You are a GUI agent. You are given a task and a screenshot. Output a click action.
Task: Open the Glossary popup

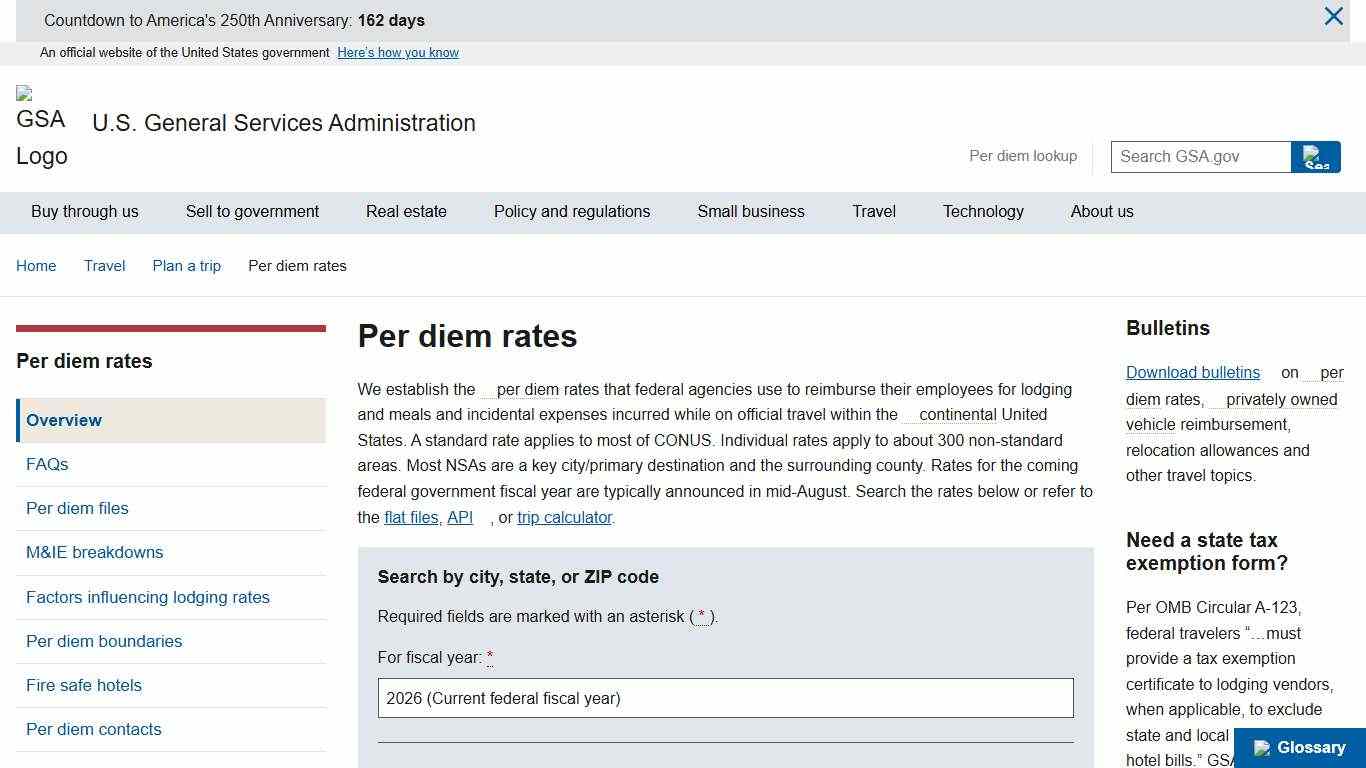[x=1297, y=747]
